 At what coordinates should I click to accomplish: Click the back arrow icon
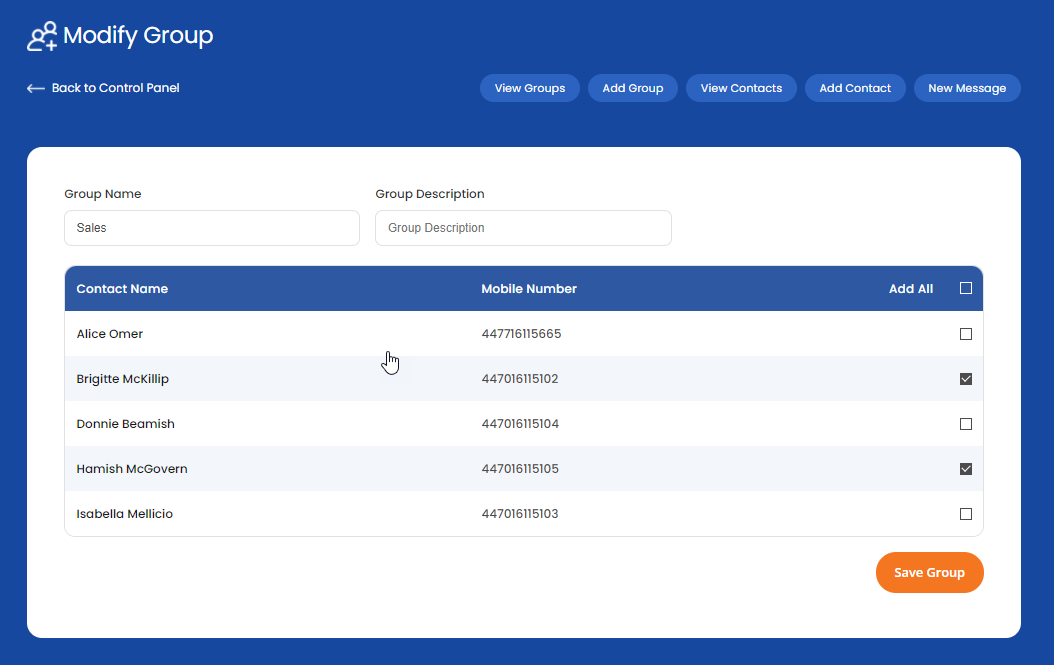(x=36, y=89)
